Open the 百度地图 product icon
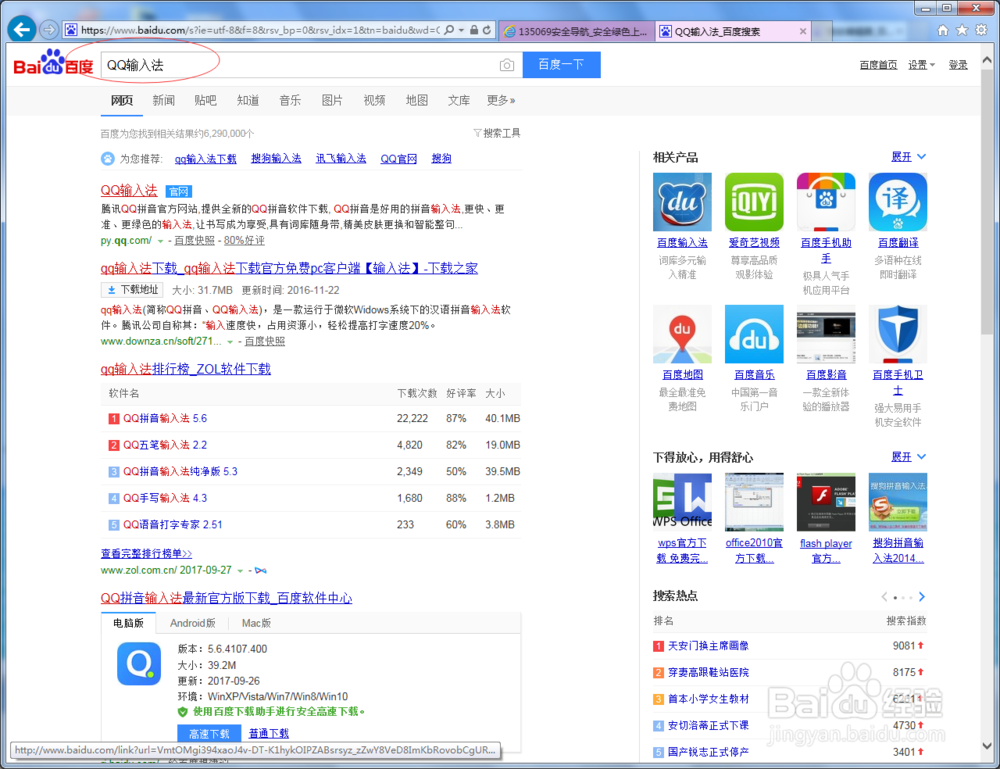This screenshot has height=769, width=1000. [682, 334]
